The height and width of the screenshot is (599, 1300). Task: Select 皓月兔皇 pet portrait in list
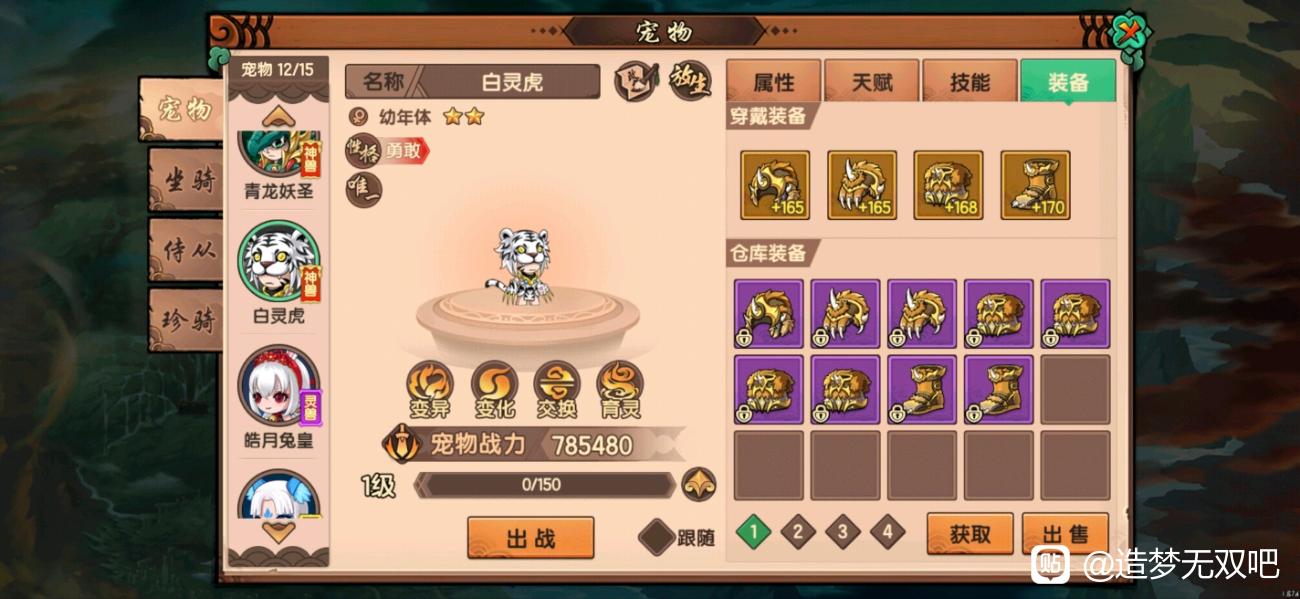point(278,385)
